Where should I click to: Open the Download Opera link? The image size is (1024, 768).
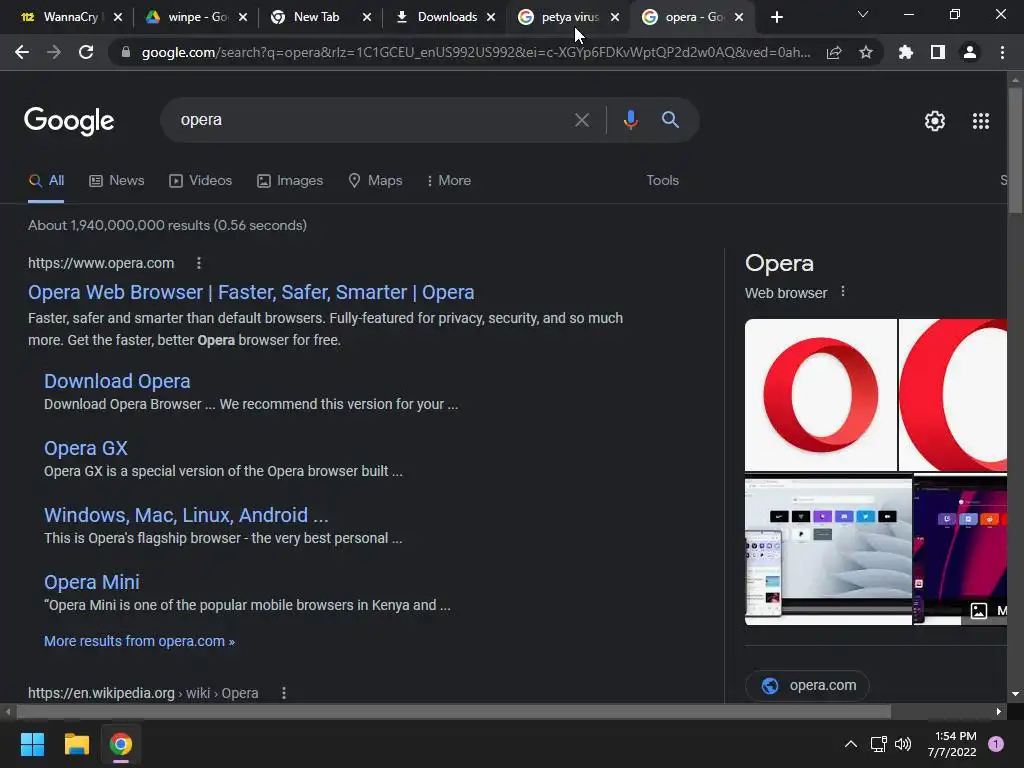pyautogui.click(x=117, y=381)
